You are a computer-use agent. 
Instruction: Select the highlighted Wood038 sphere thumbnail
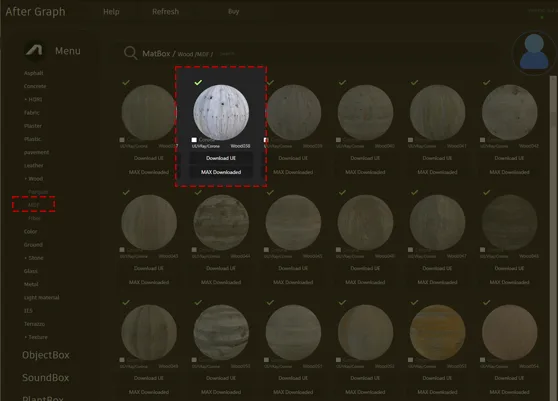point(221,112)
